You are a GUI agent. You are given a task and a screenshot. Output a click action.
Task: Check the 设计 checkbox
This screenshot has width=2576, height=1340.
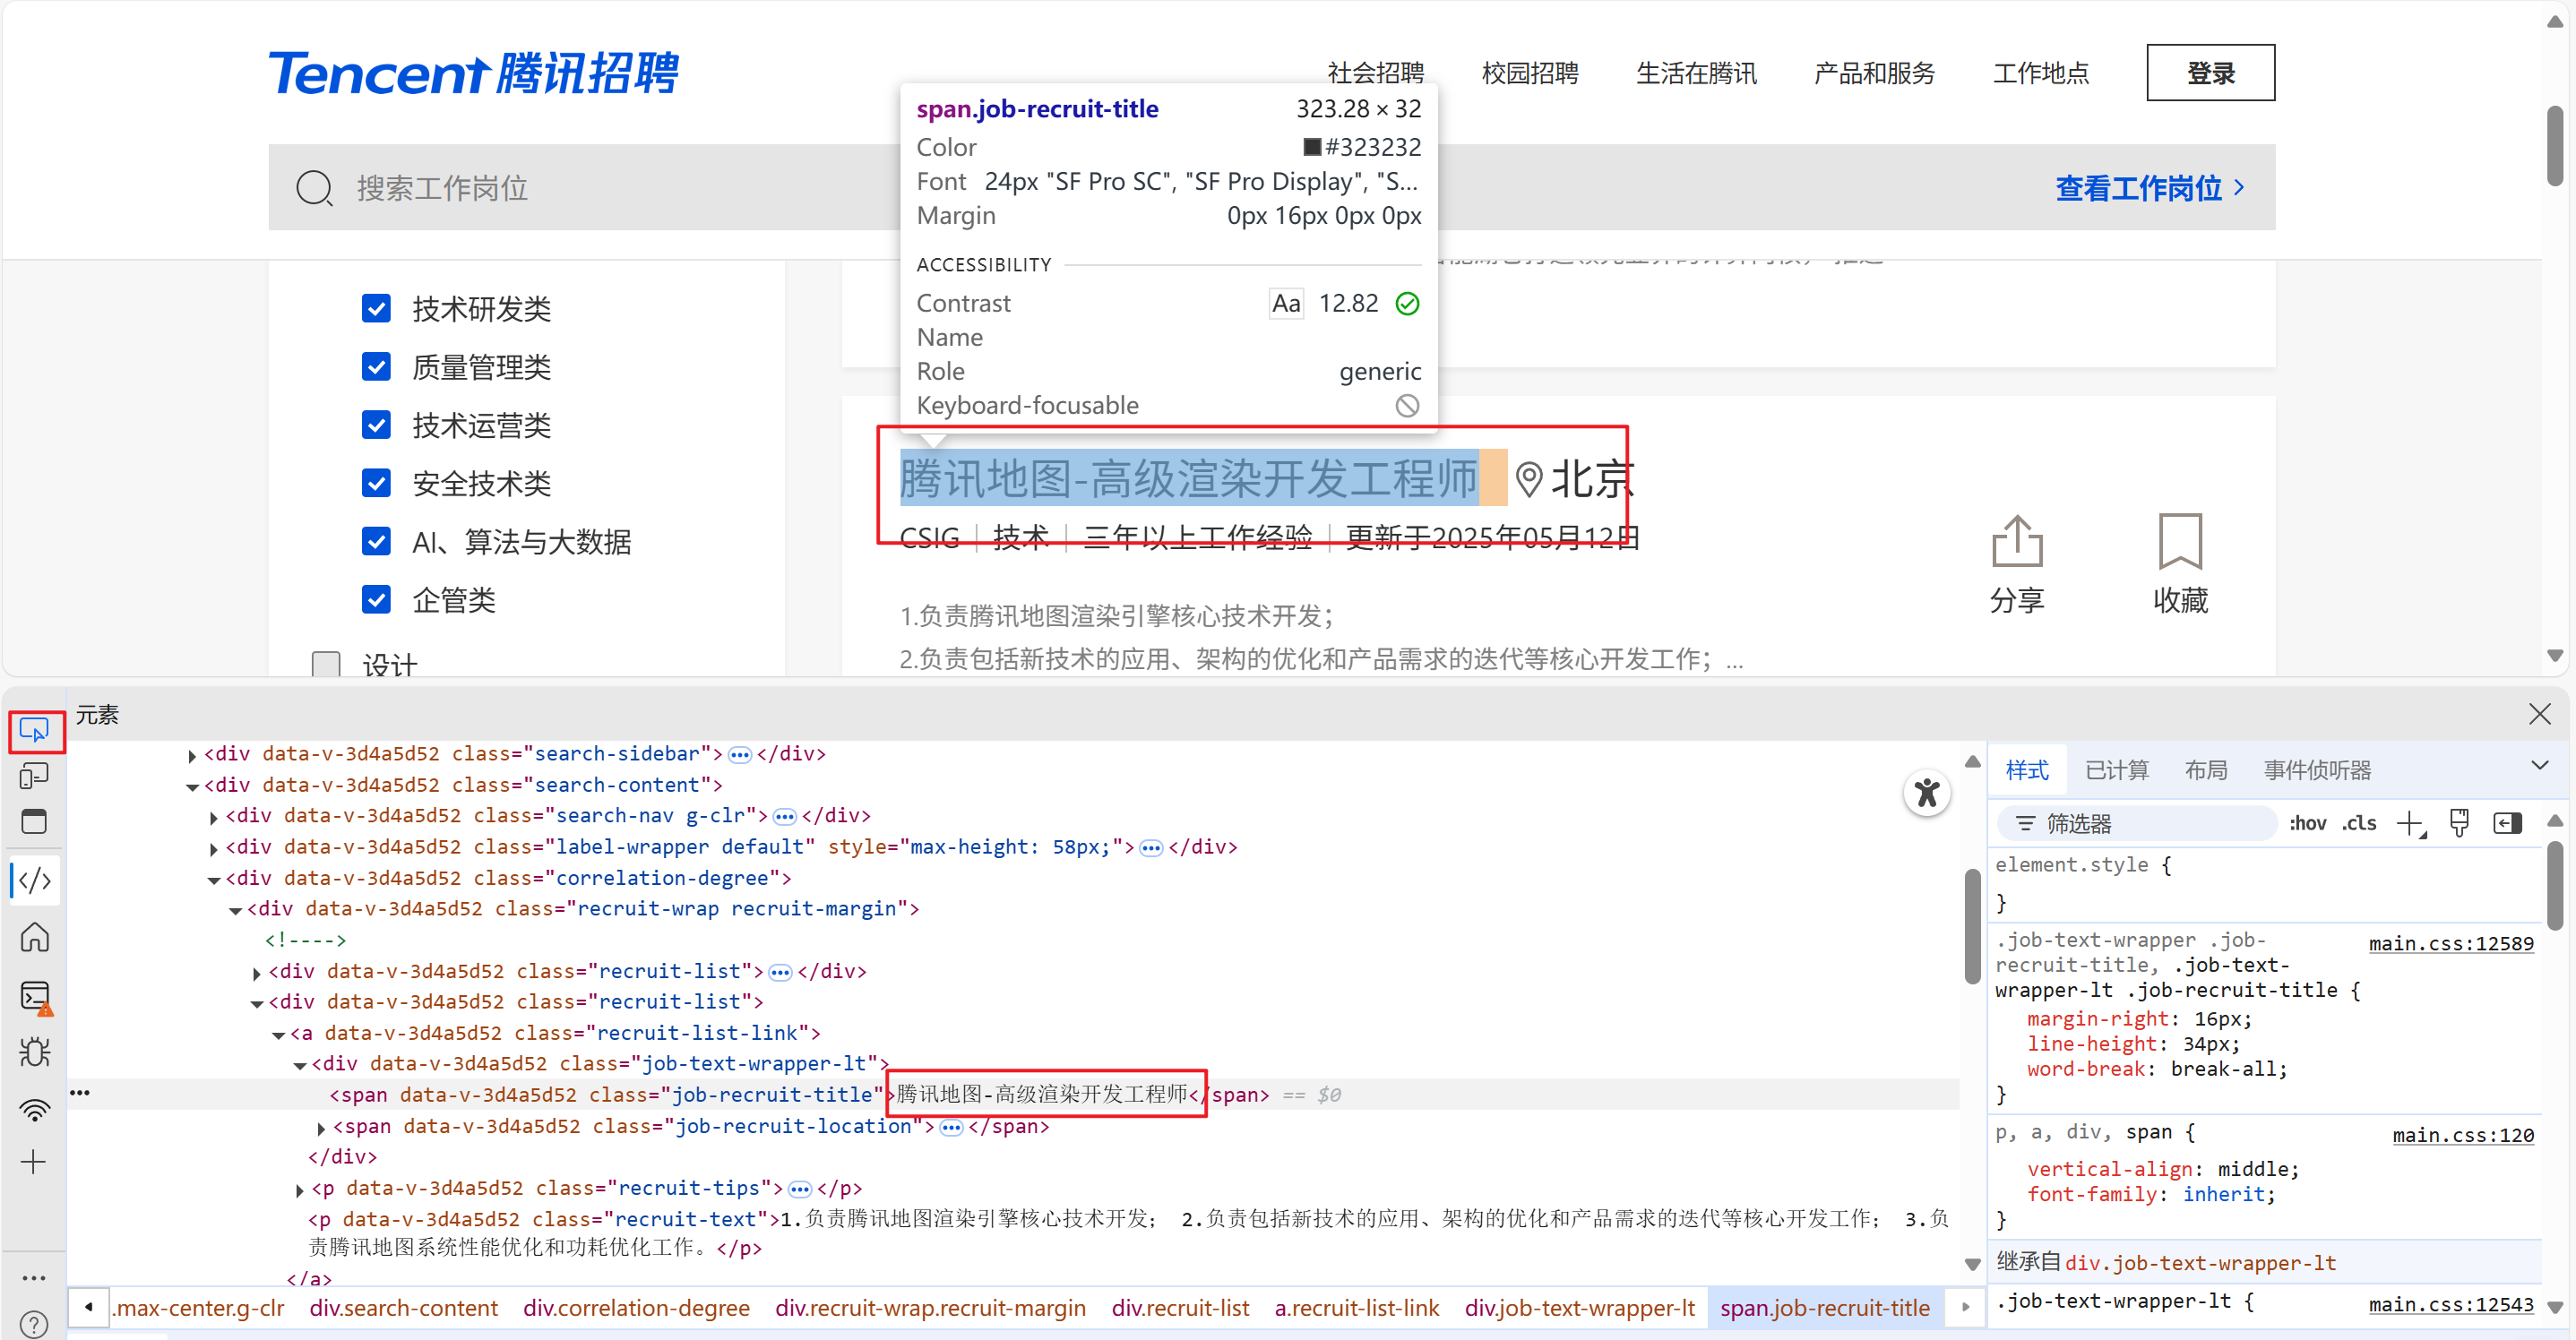coord(326,664)
